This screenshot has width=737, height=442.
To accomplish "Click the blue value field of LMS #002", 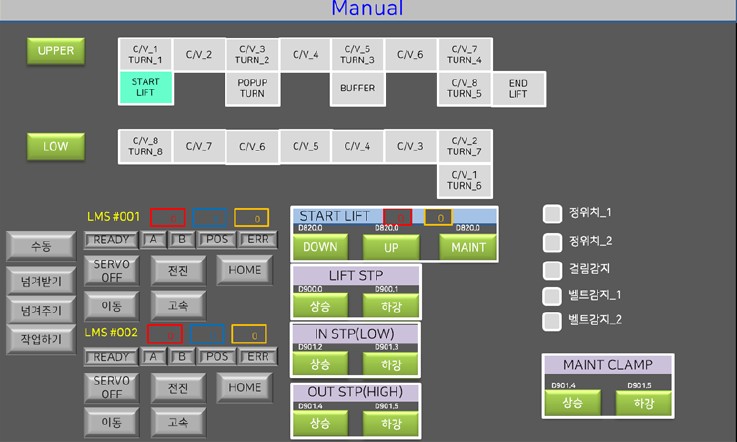I will pyautogui.click(x=207, y=334).
